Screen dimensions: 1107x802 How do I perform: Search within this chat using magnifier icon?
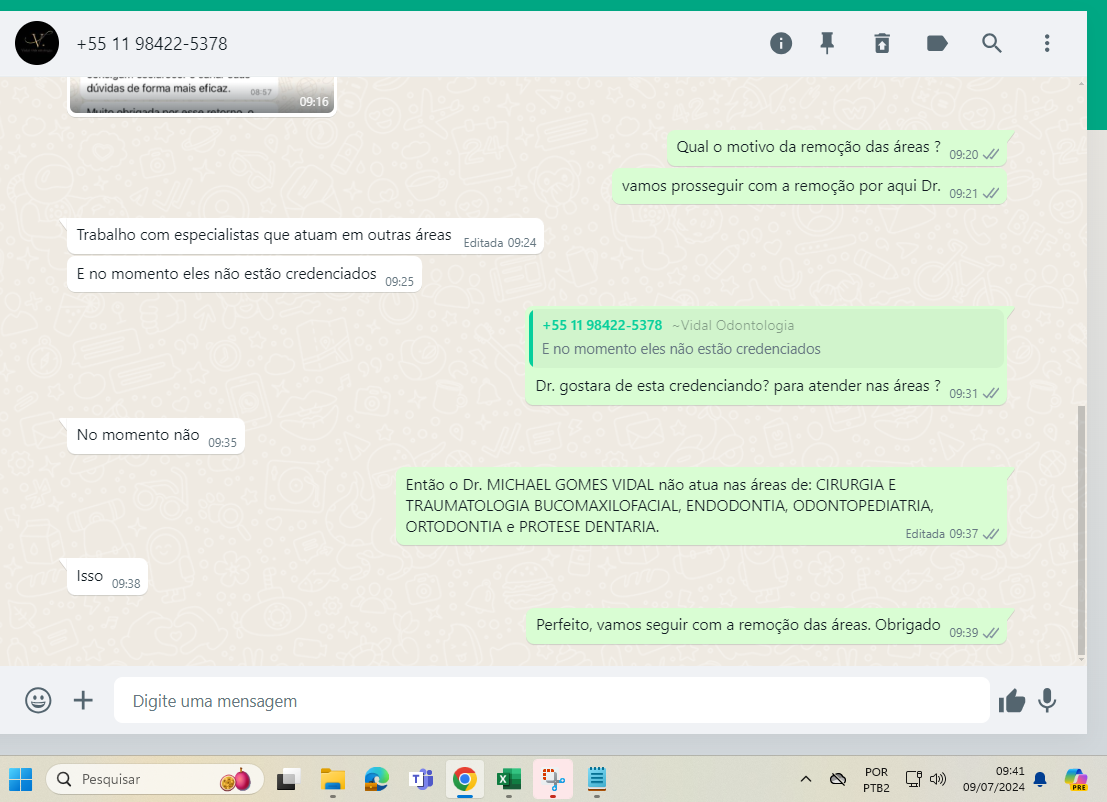click(992, 44)
